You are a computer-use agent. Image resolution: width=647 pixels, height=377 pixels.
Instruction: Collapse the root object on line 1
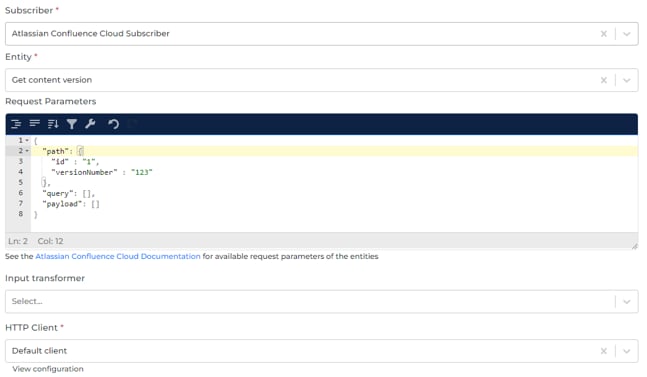tap(27, 140)
